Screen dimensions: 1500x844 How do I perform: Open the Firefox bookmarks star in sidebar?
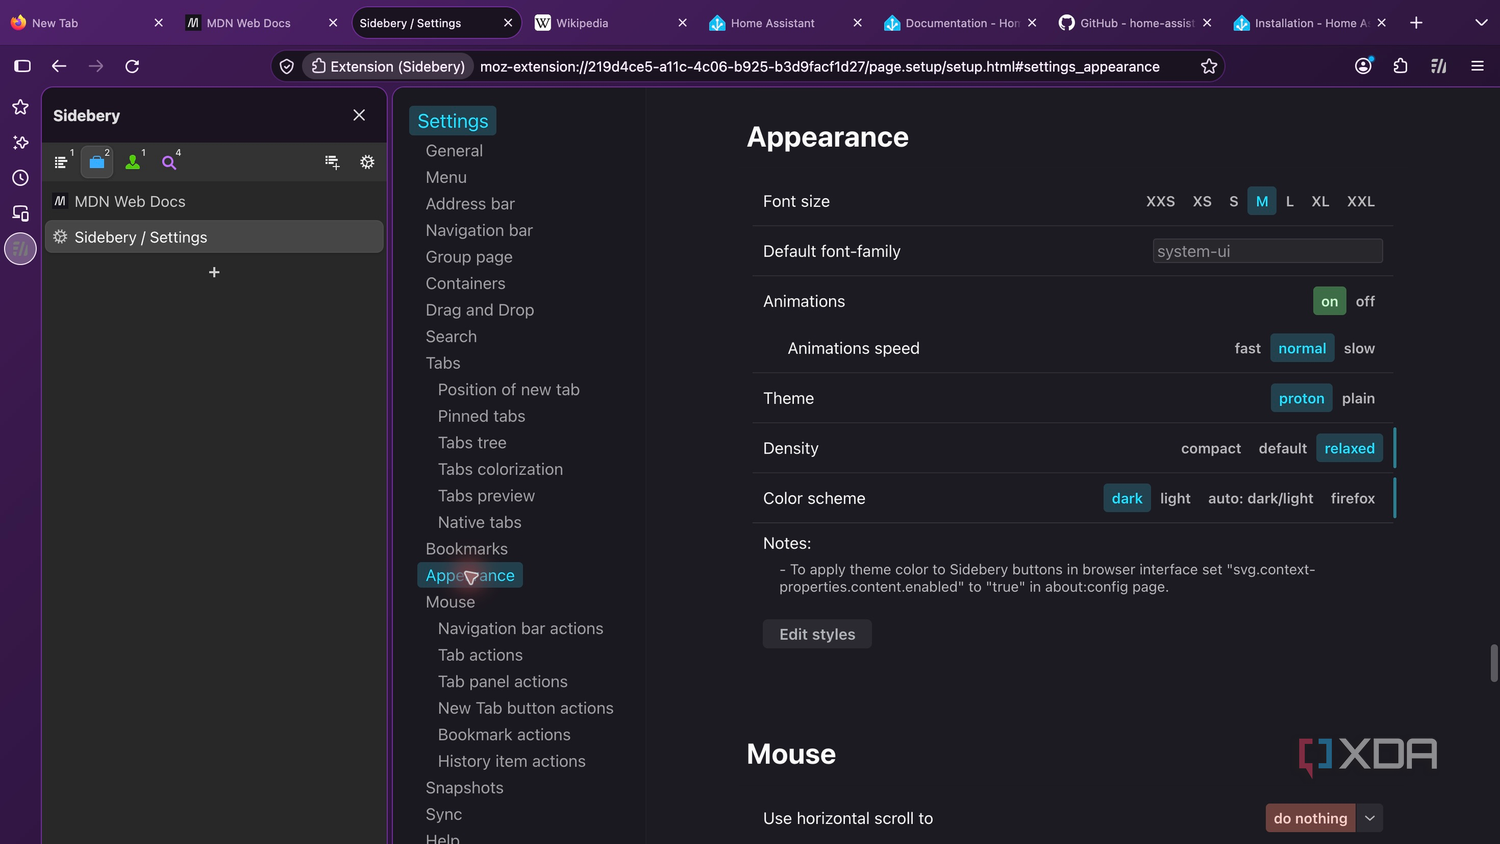coord(20,107)
